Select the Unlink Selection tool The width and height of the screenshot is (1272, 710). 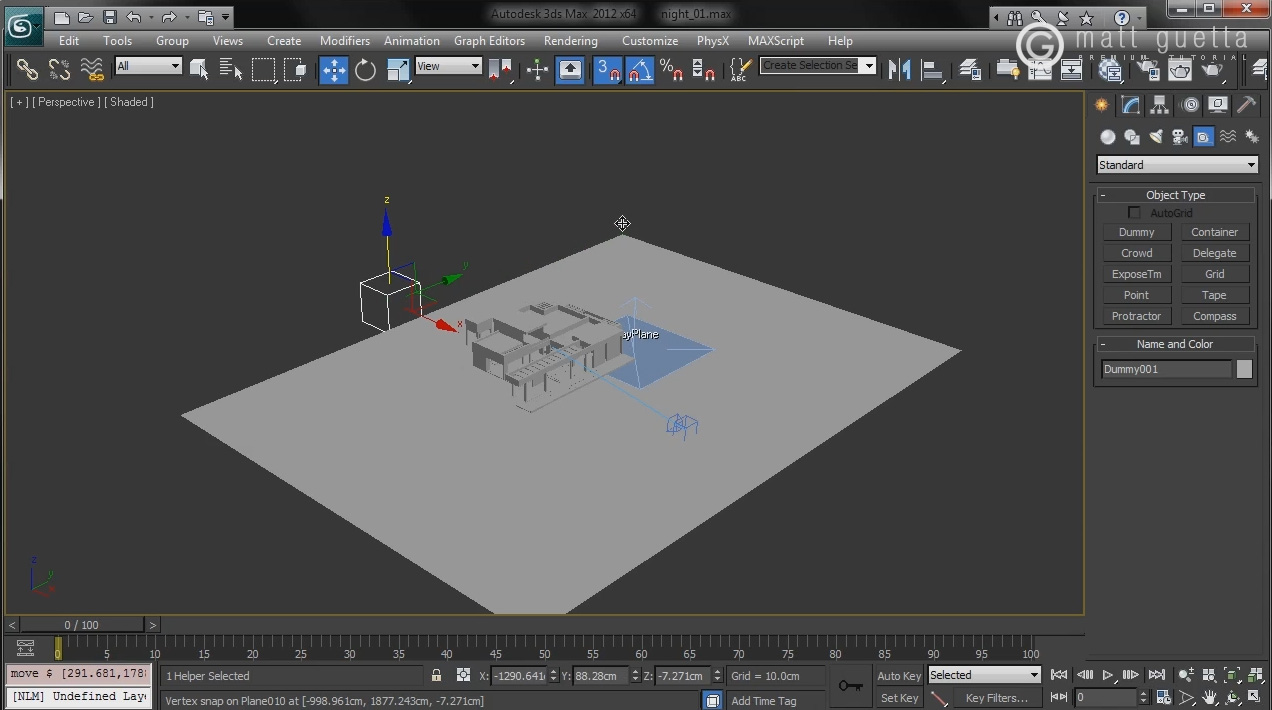pos(59,69)
